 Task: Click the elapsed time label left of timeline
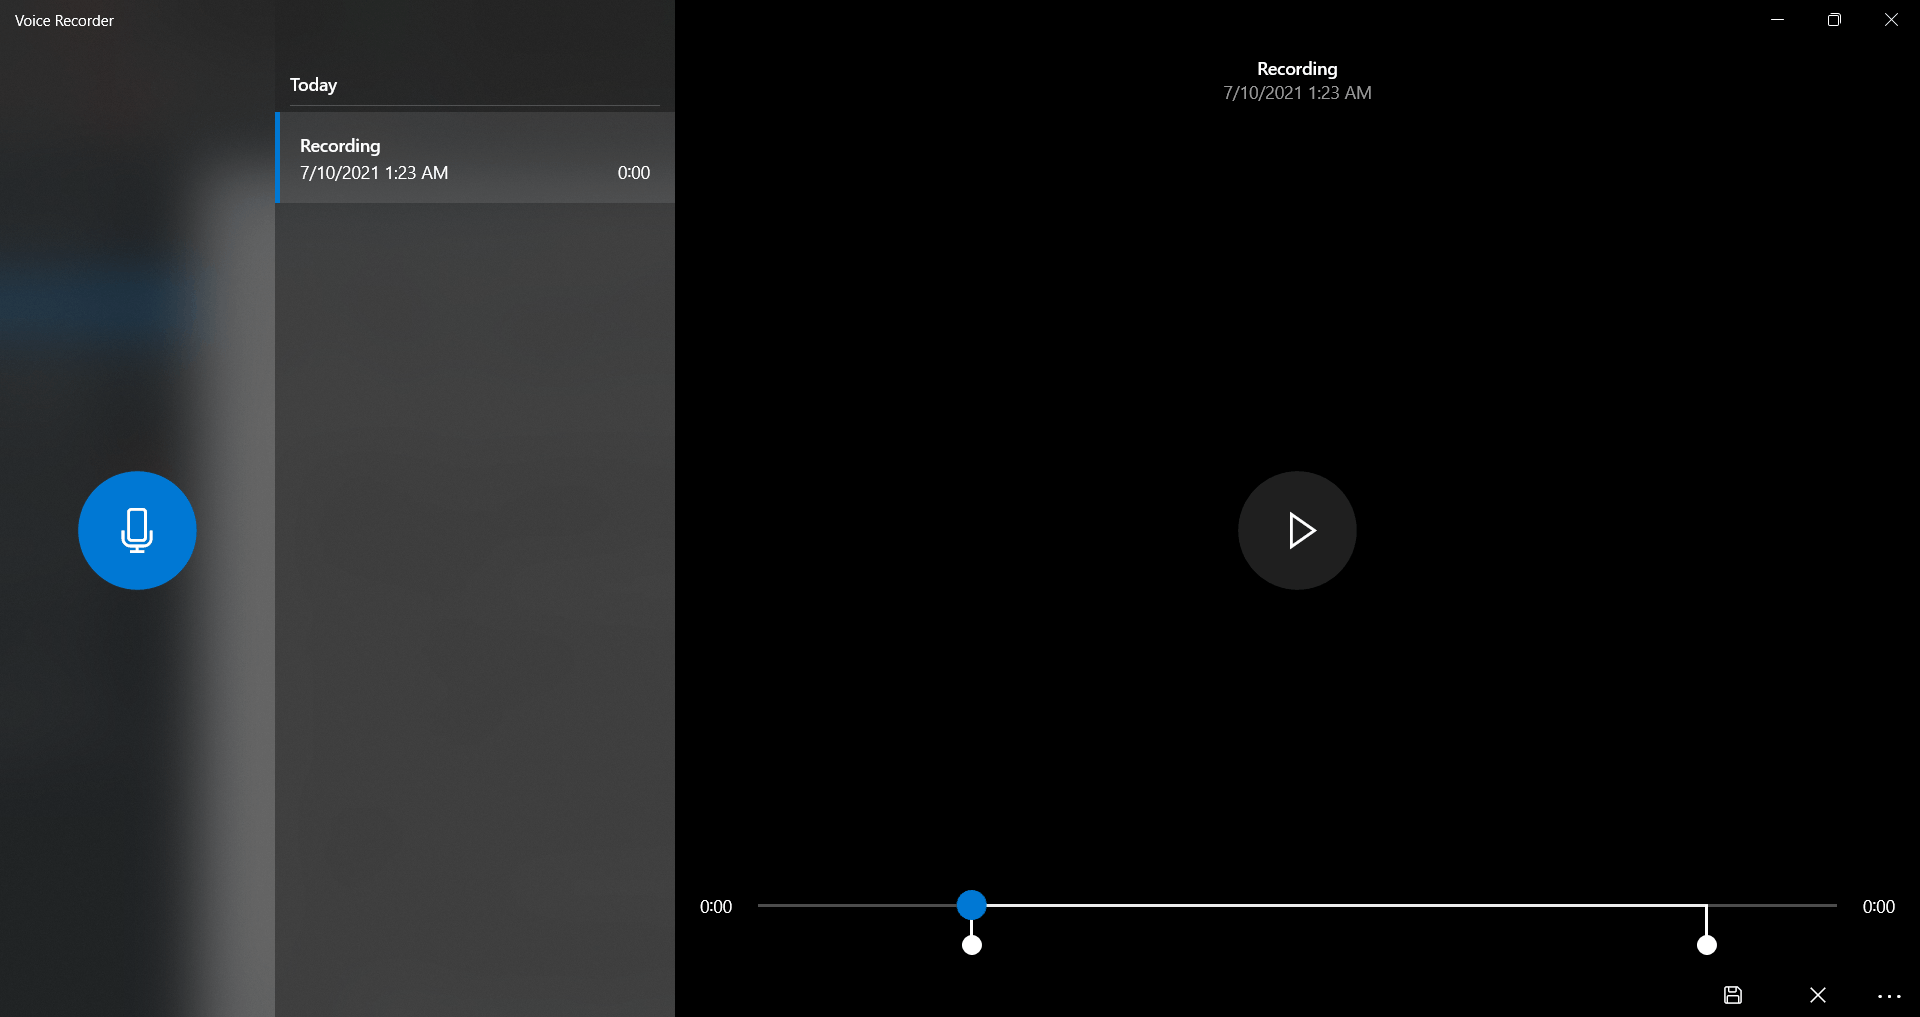pyautogui.click(x=716, y=907)
